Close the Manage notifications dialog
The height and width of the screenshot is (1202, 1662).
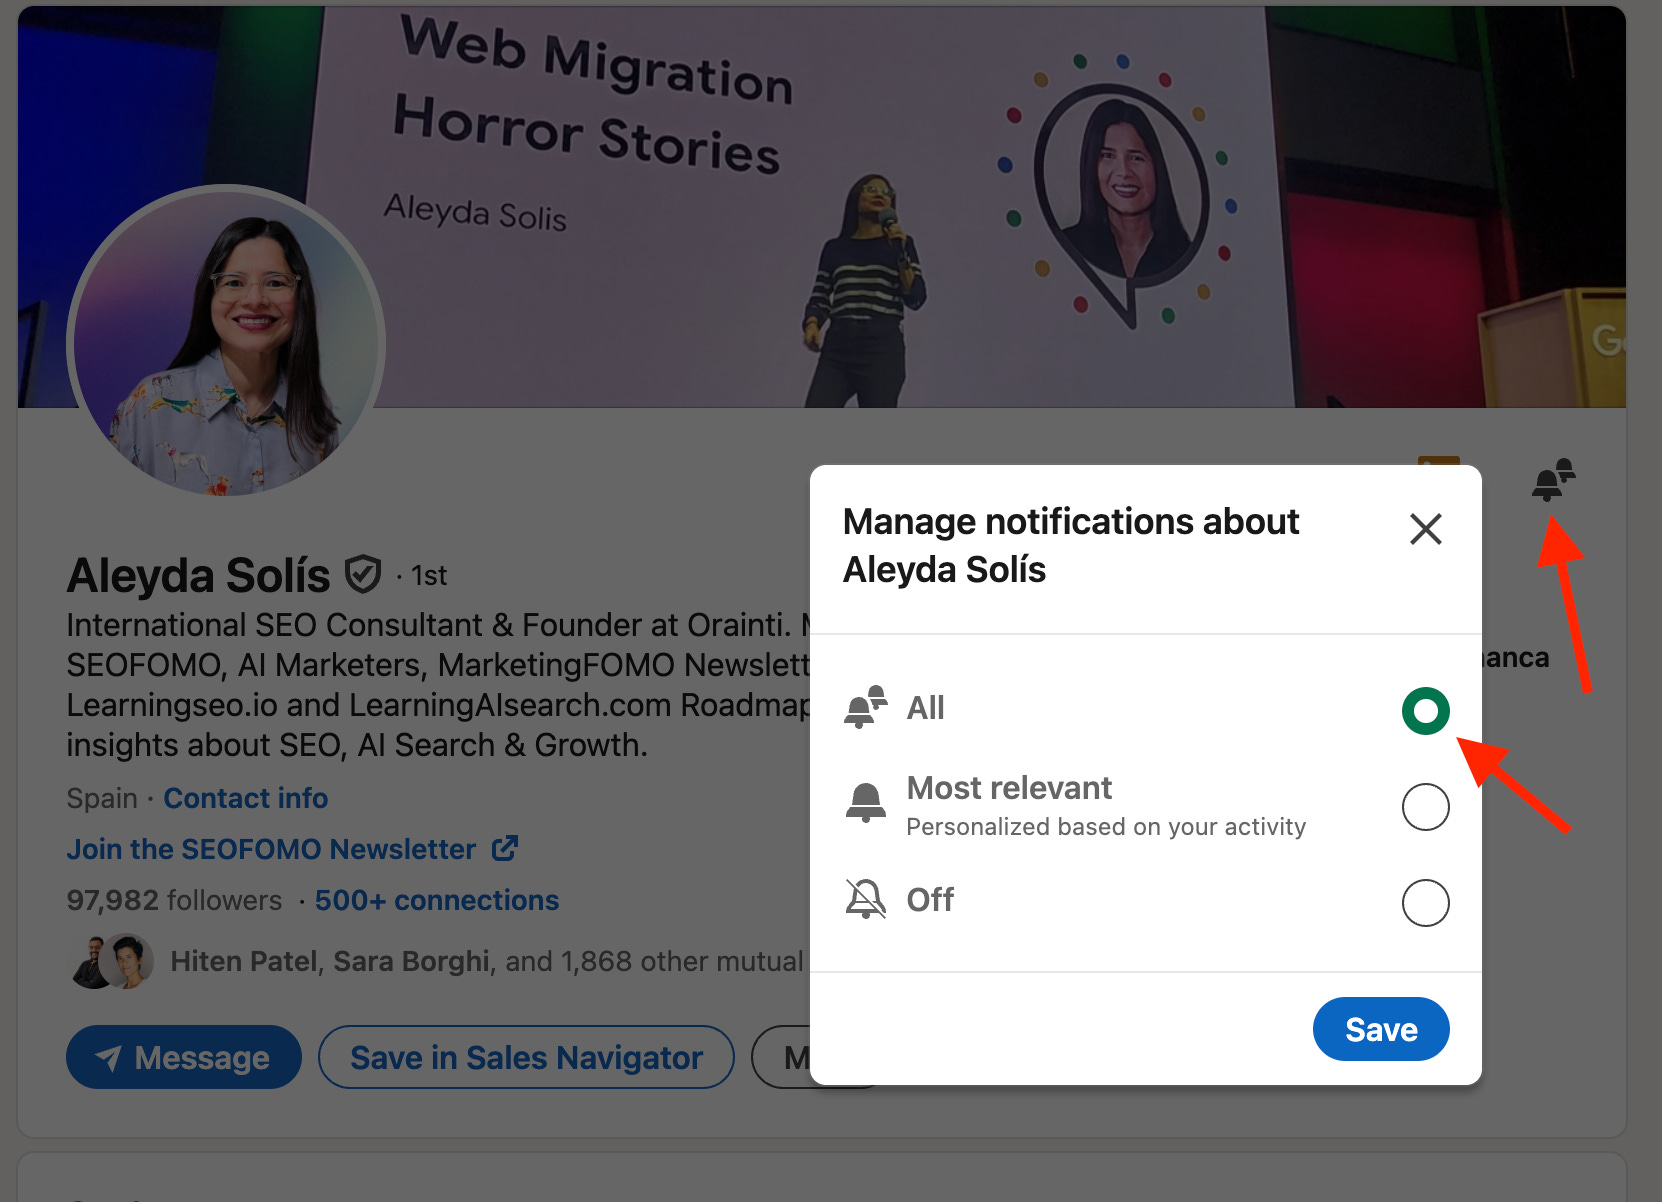click(x=1425, y=529)
